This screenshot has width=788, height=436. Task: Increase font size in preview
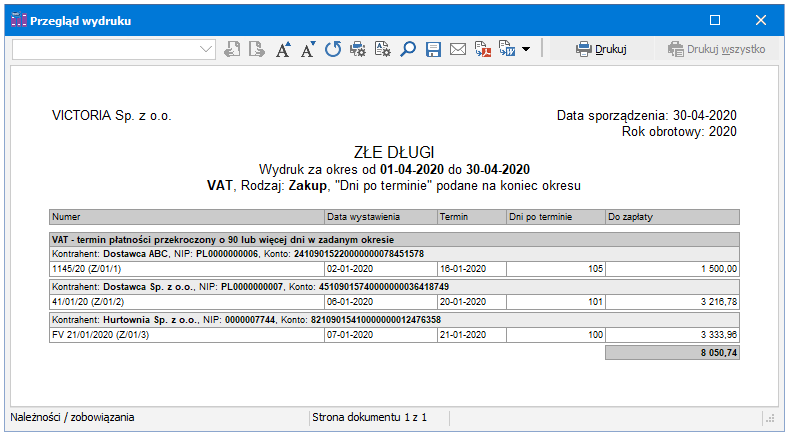(283, 49)
